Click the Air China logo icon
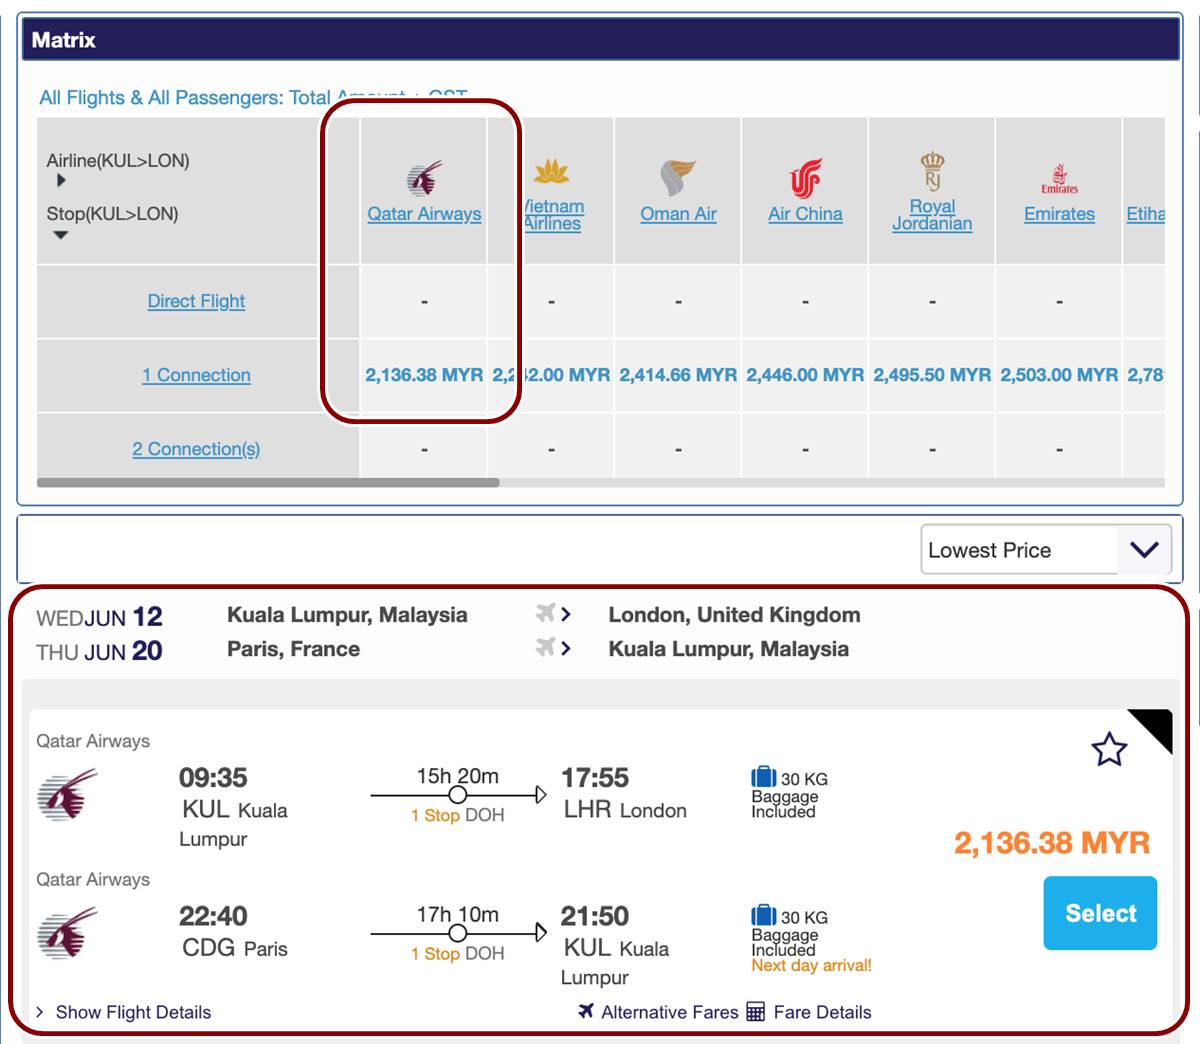 point(805,178)
